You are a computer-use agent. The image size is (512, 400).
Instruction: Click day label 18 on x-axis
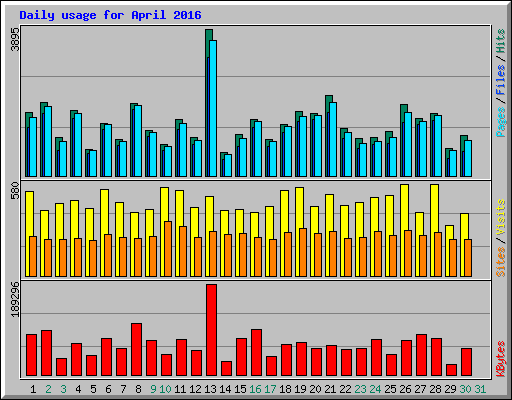(x=285, y=389)
